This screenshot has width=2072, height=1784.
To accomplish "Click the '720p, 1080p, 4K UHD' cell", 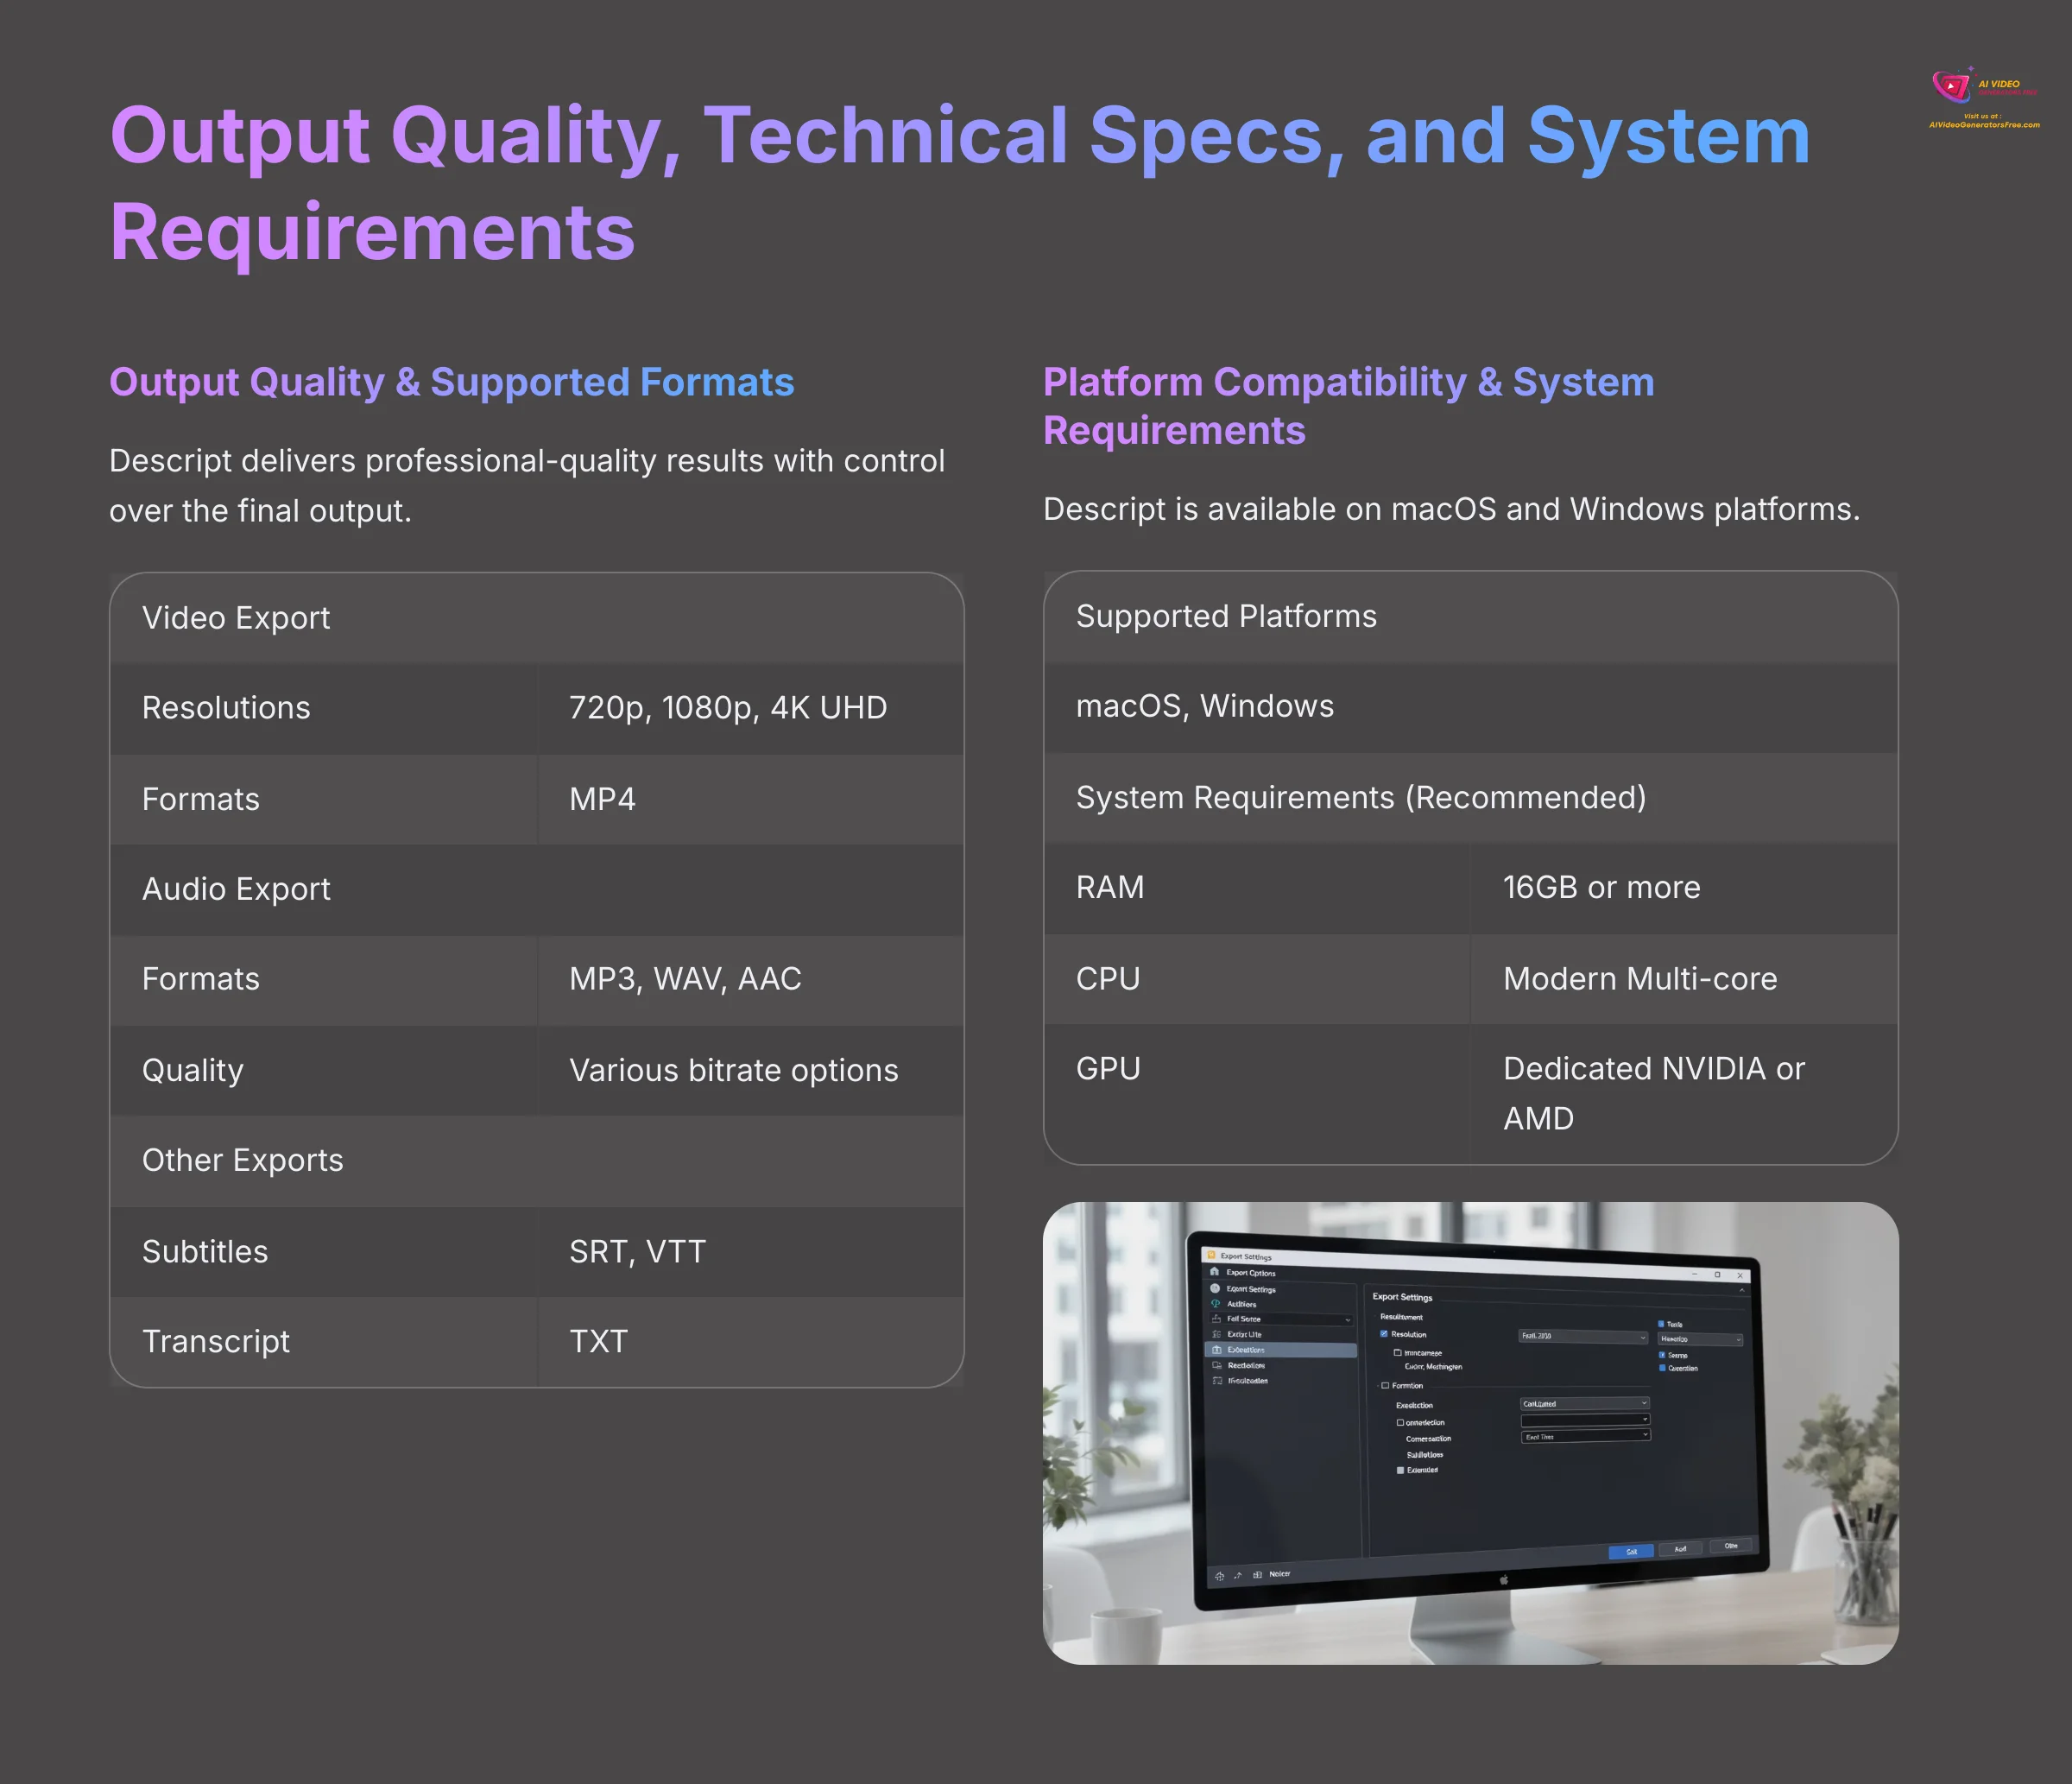I will (x=751, y=708).
